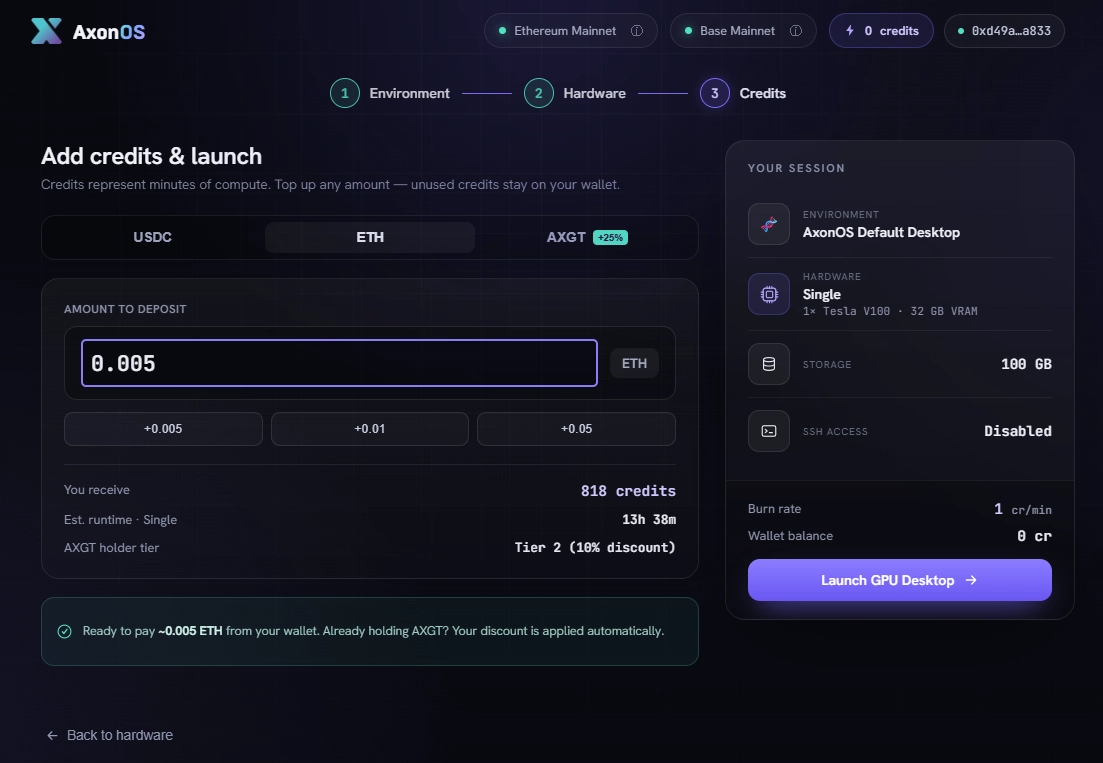Image resolution: width=1103 pixels, height=763 pixels.
Task: Click the 1 cr/min burn rate value
Action: coord(1023,509)
